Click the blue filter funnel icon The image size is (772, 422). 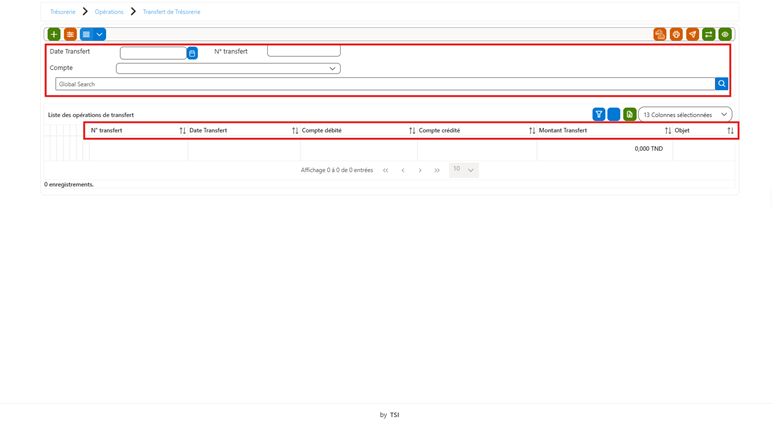tap(599, 115)
